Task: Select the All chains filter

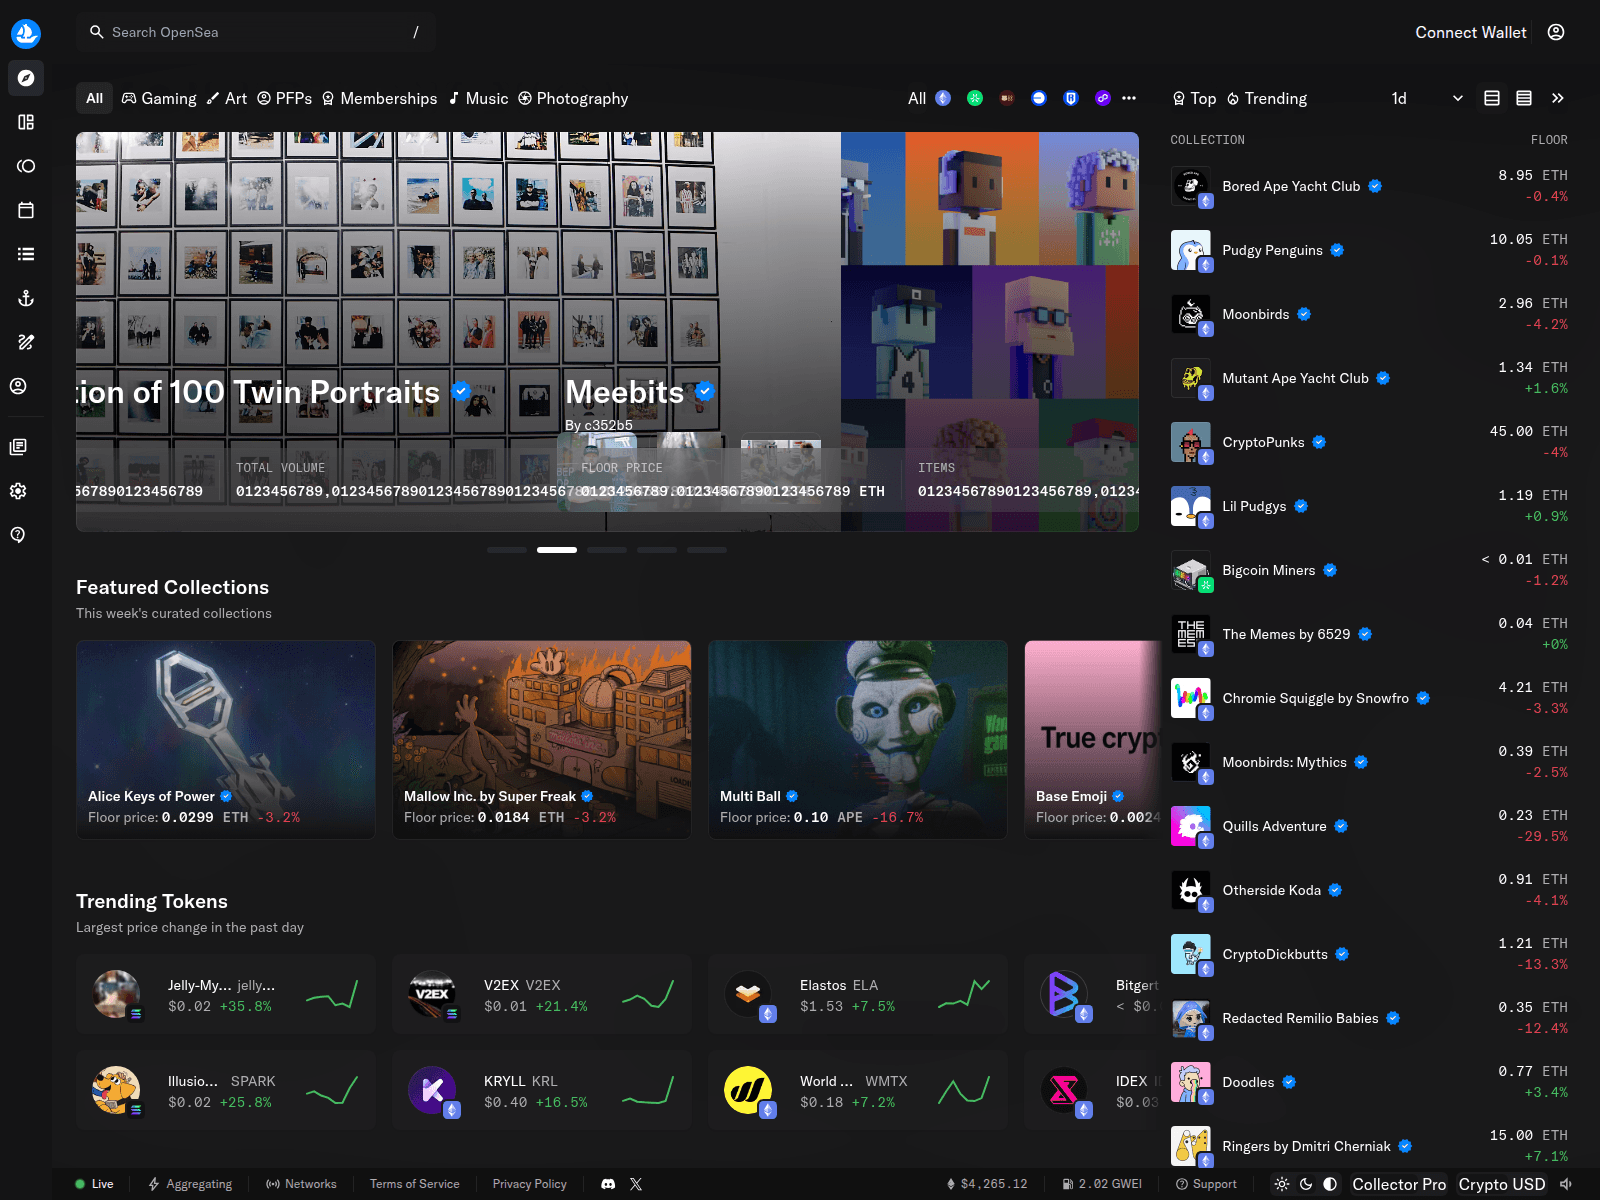Action: pyautogui.click(x=916, y=98)
